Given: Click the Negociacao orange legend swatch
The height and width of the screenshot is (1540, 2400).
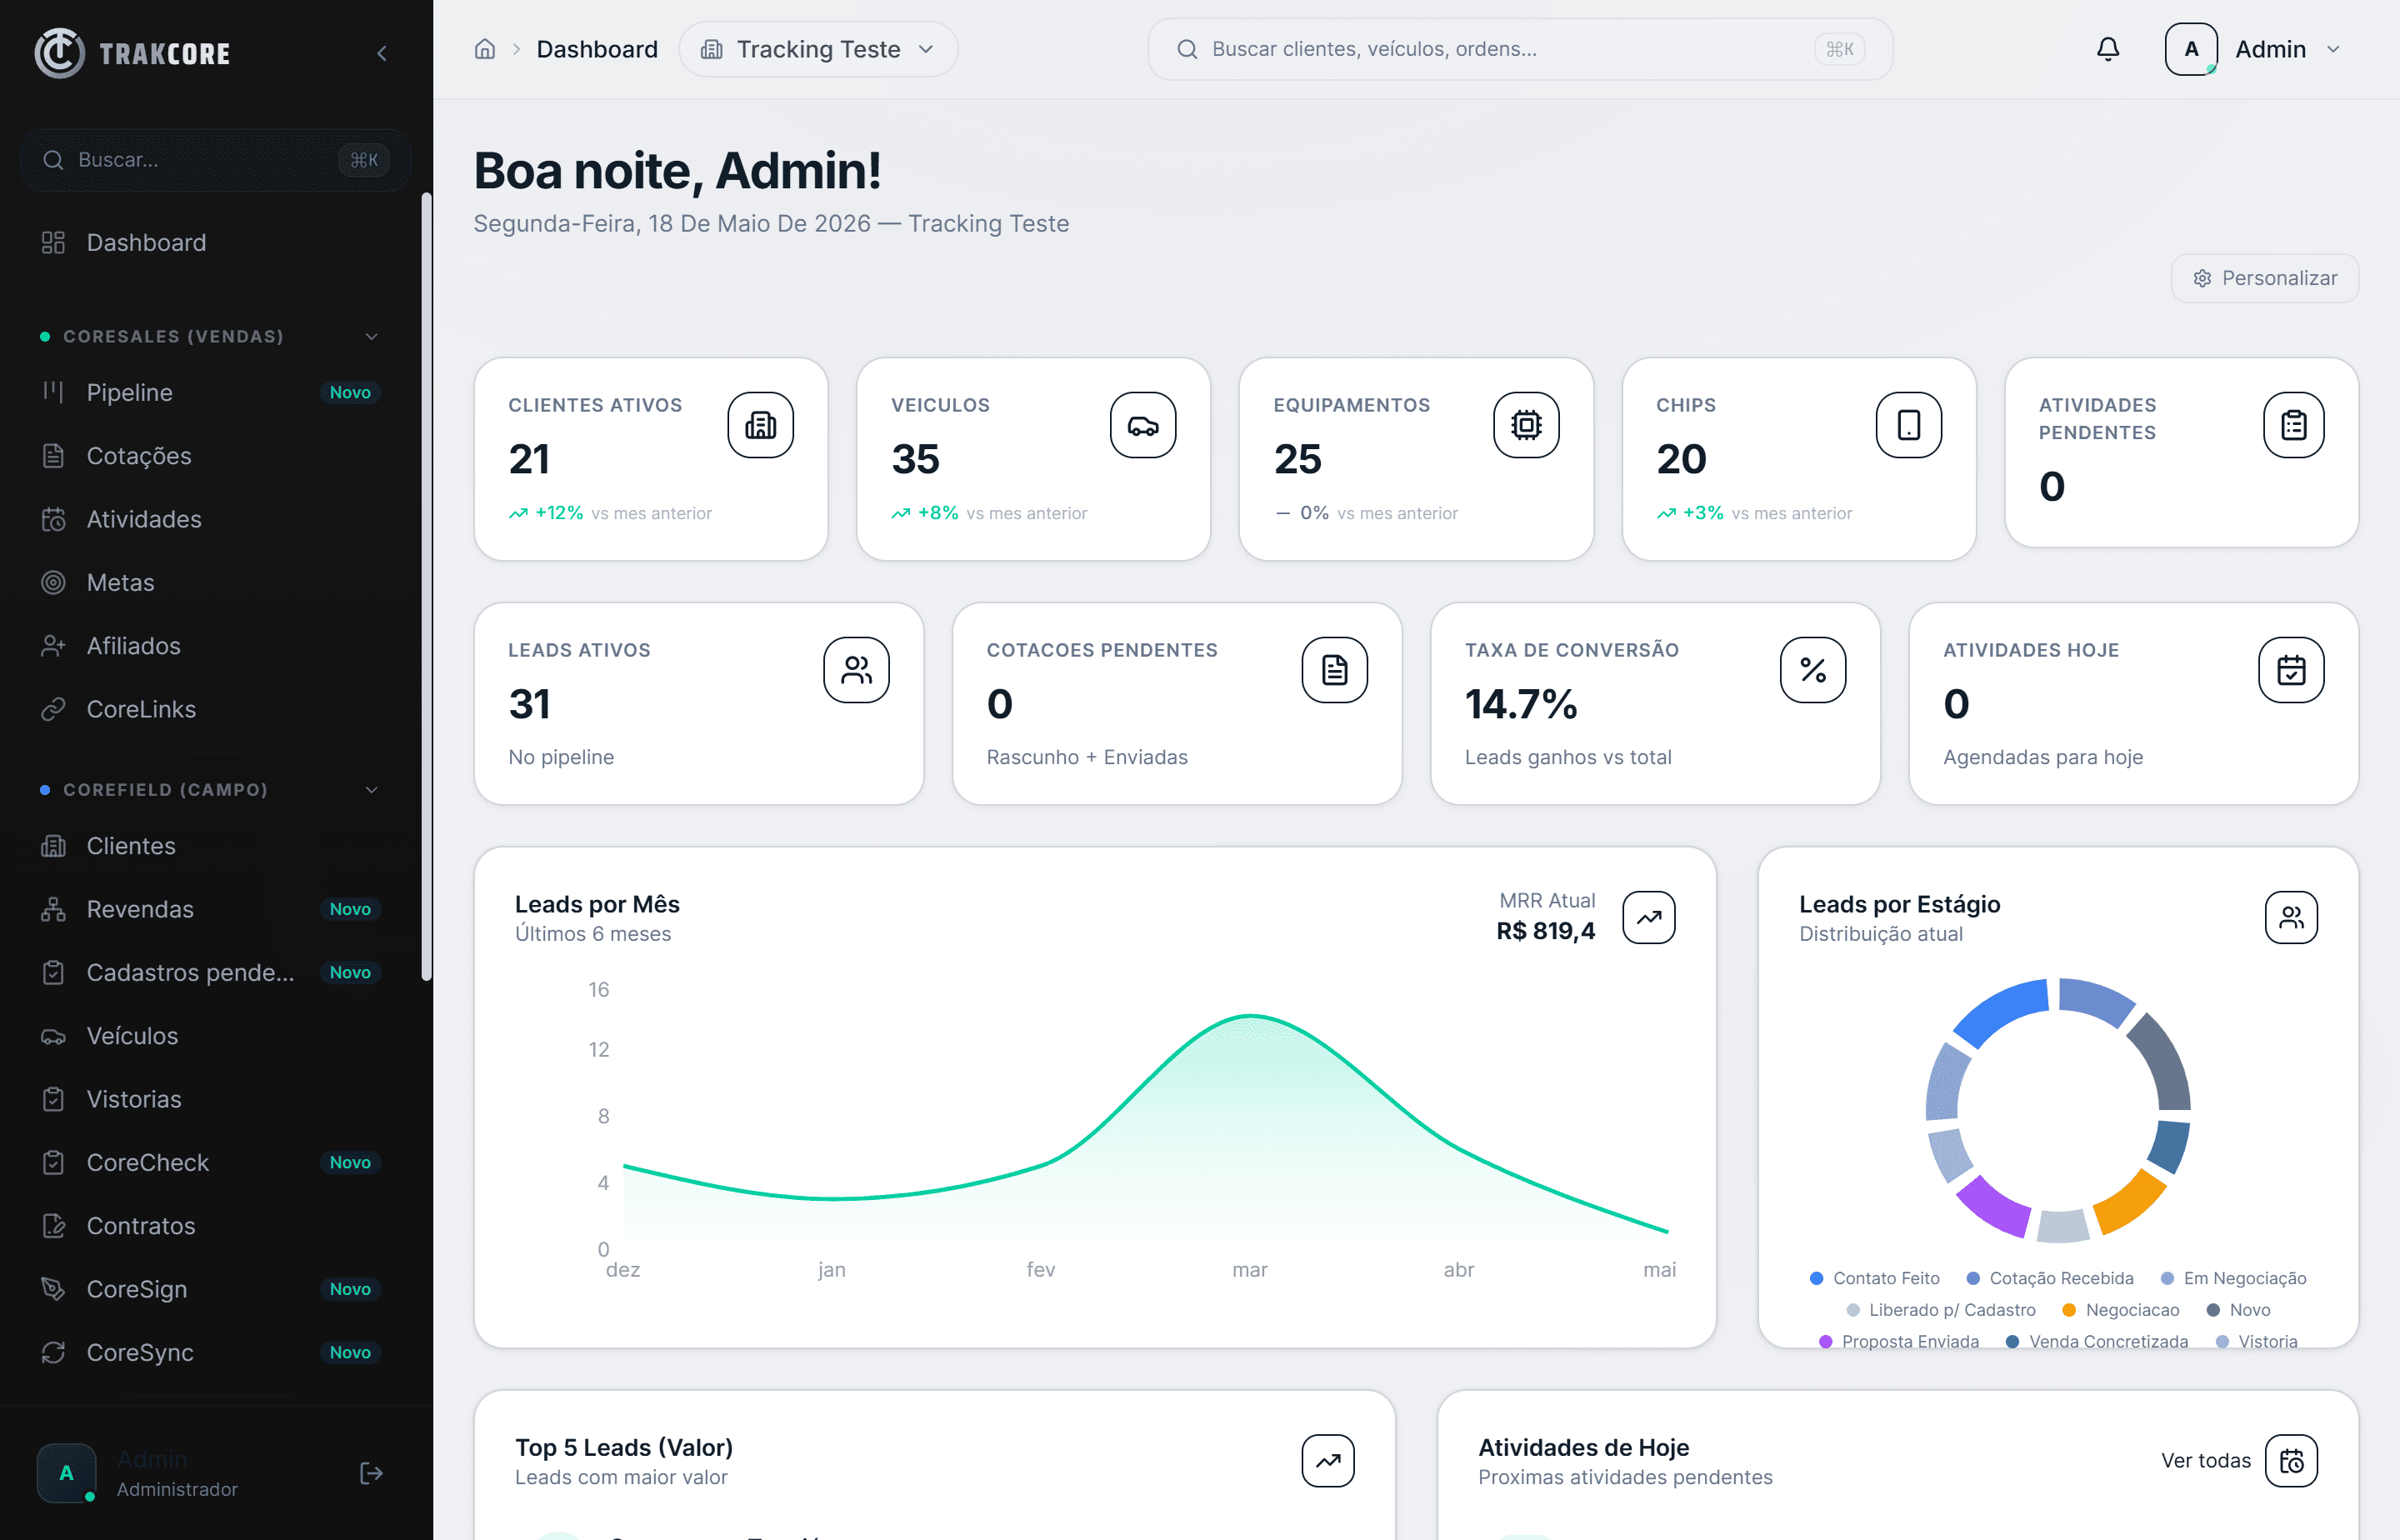Looking at the screenshot, I should [2069, 1311].
